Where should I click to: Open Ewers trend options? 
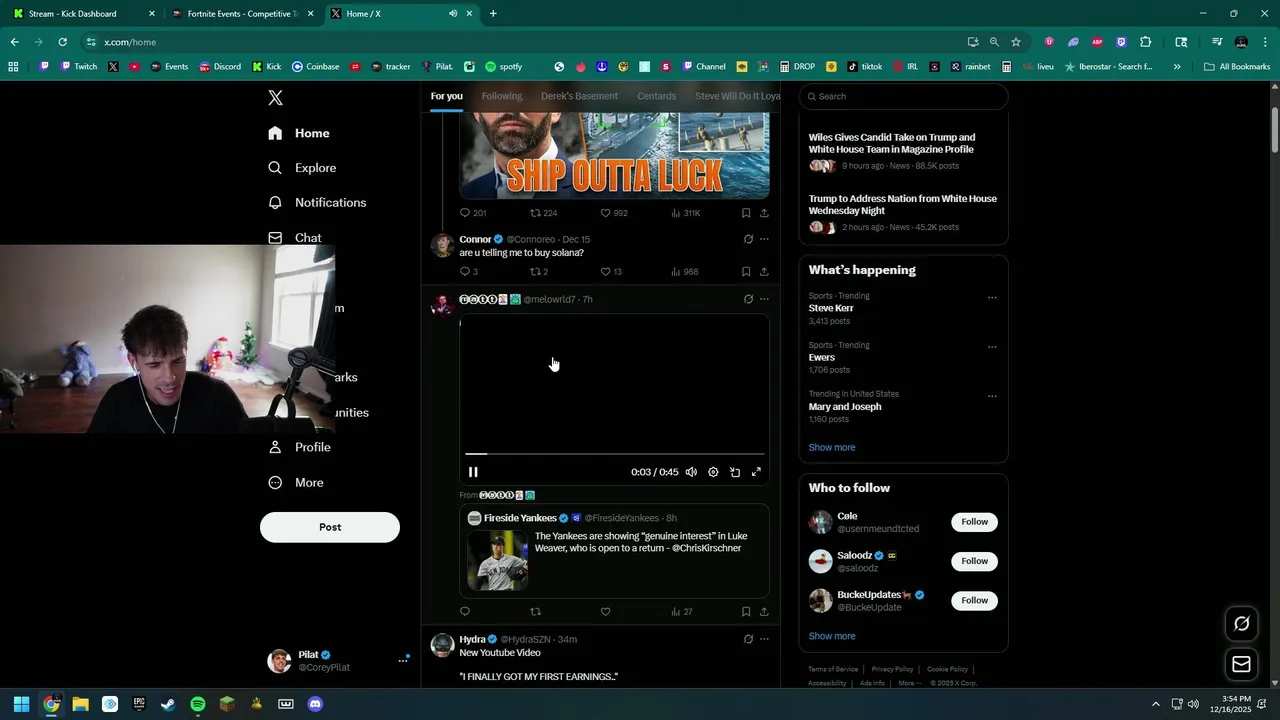992,347
